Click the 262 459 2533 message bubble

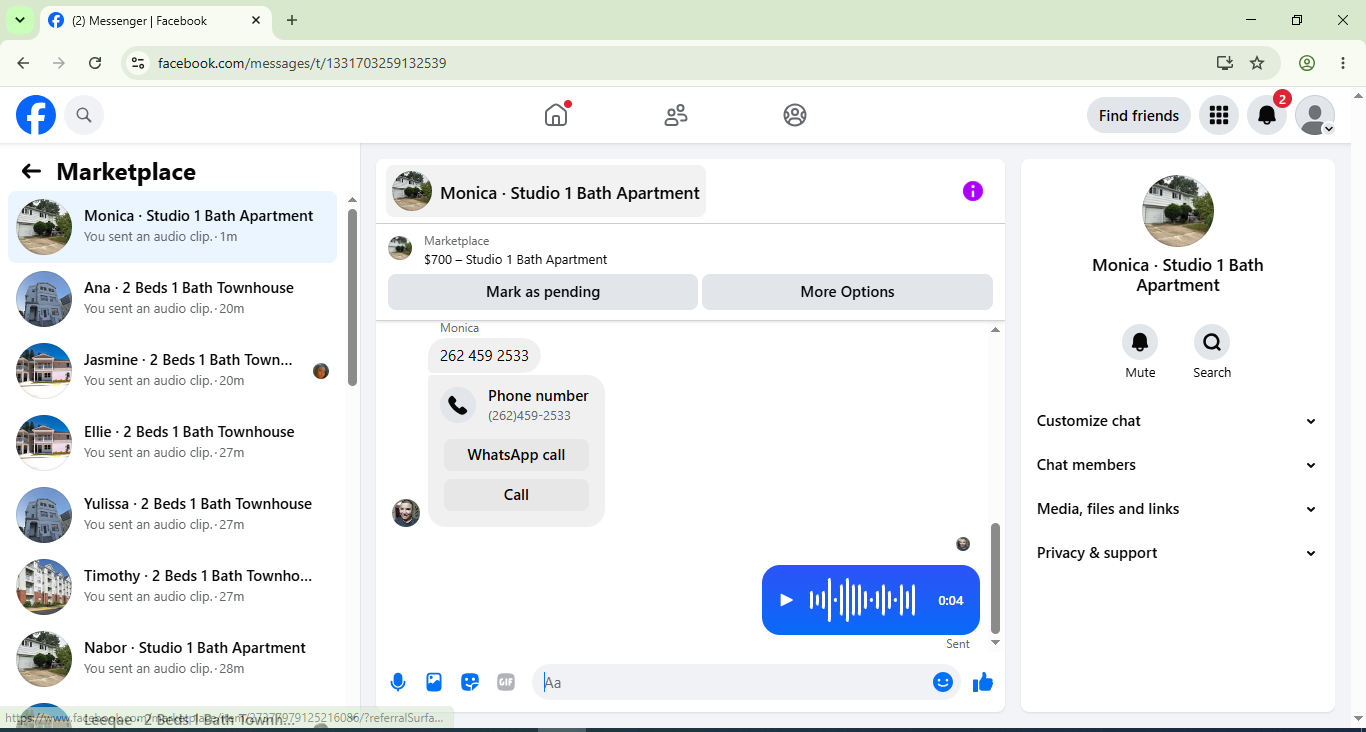click(x=484, y=356)
